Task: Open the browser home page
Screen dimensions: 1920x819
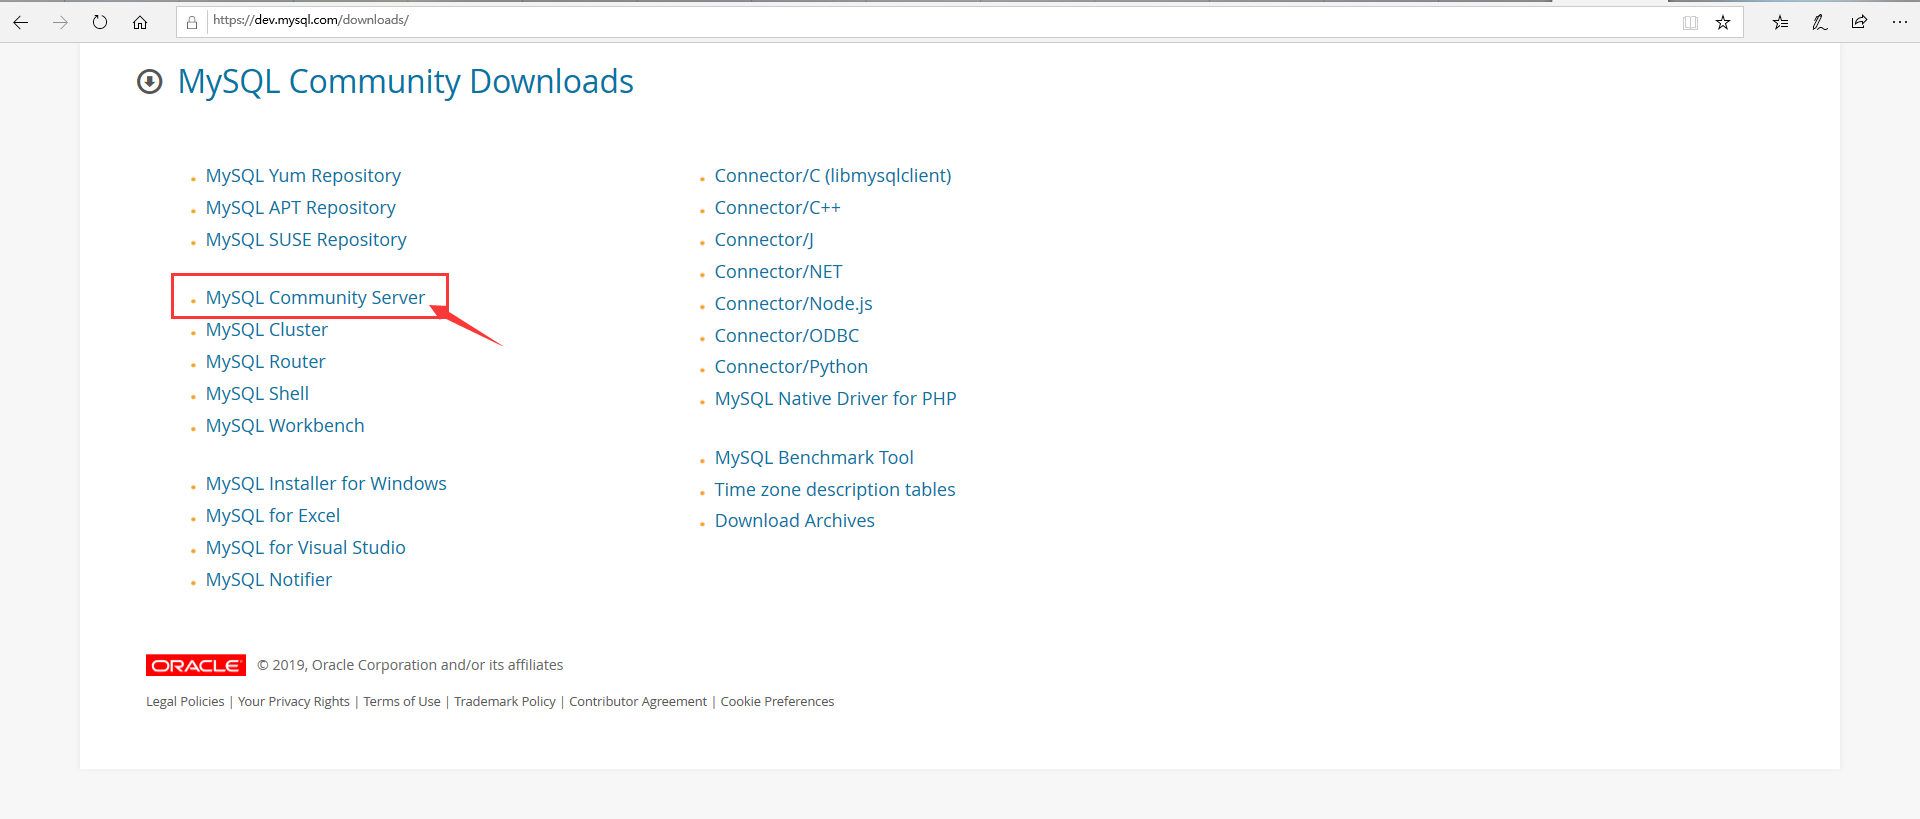Action: (140, 22)
